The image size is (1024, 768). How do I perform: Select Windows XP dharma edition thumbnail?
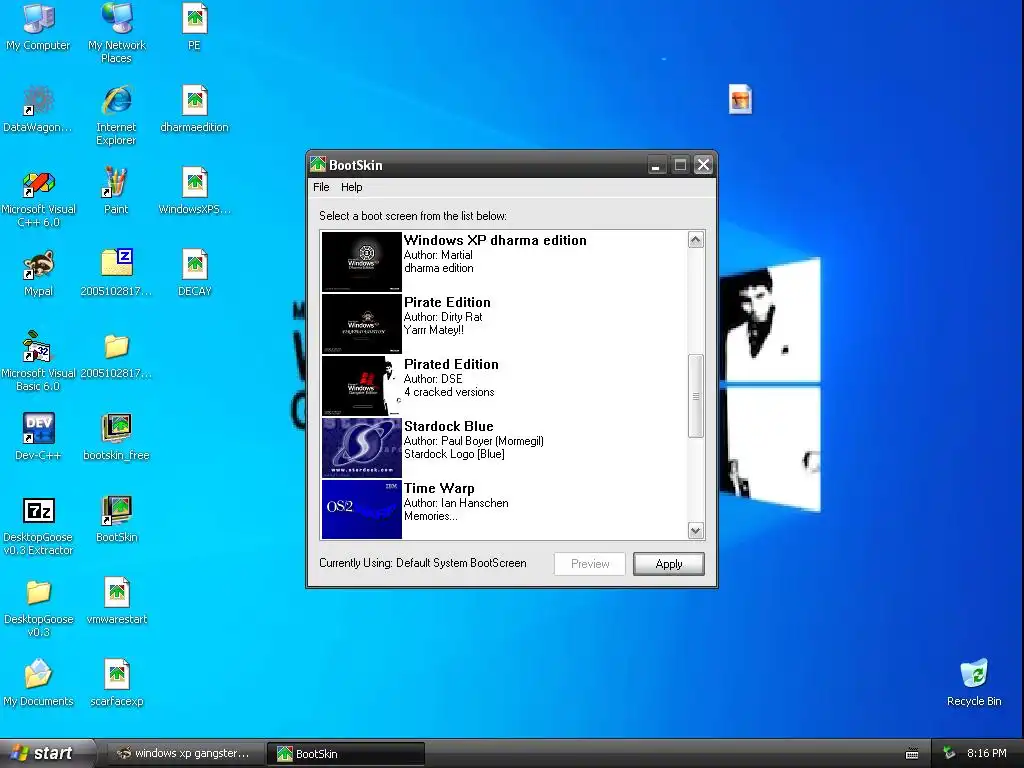[x=362, y=261]
